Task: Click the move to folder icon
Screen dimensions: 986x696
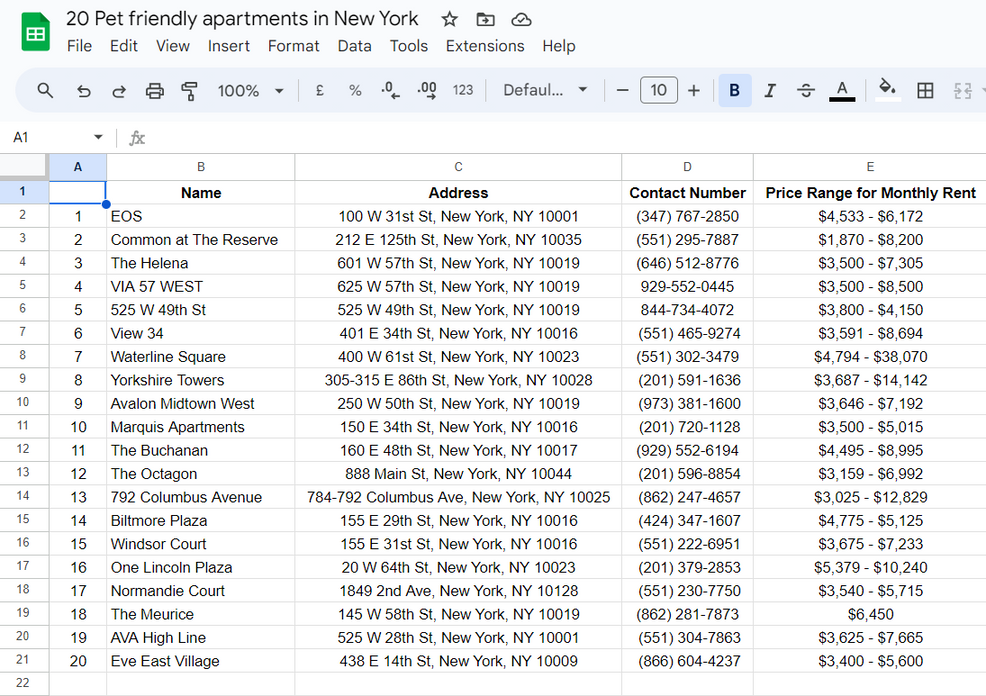Action: tap(485, 19)
